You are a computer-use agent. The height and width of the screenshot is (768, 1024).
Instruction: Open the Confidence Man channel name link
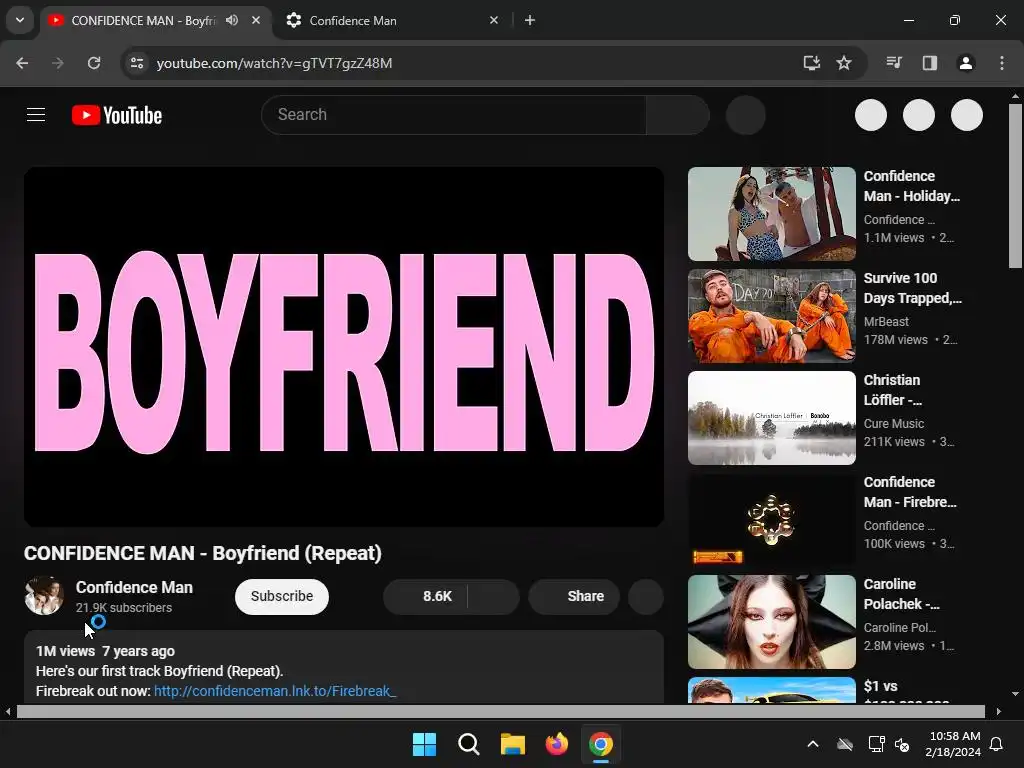coord(134,587)
